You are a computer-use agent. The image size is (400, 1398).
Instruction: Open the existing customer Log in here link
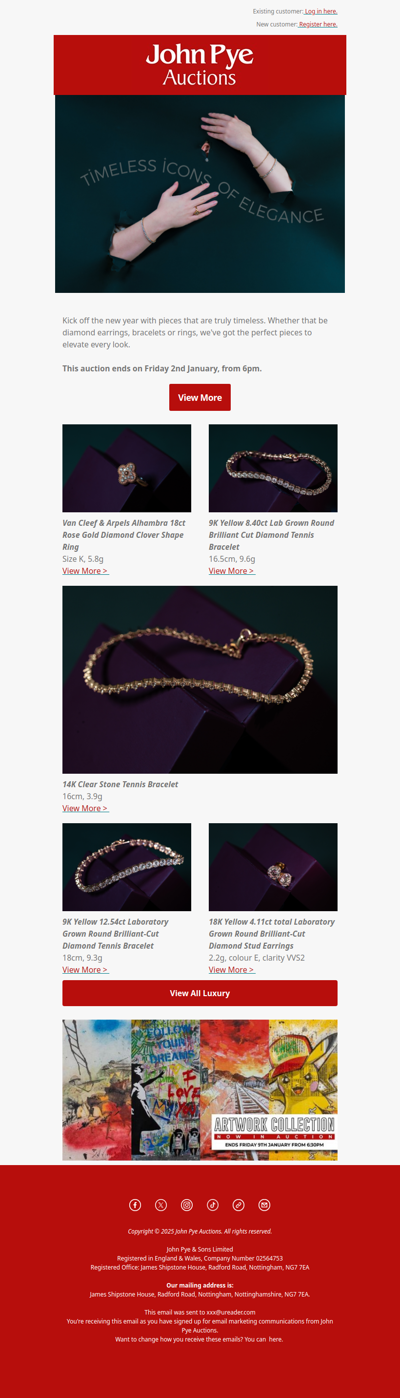(x=321, y=11)
